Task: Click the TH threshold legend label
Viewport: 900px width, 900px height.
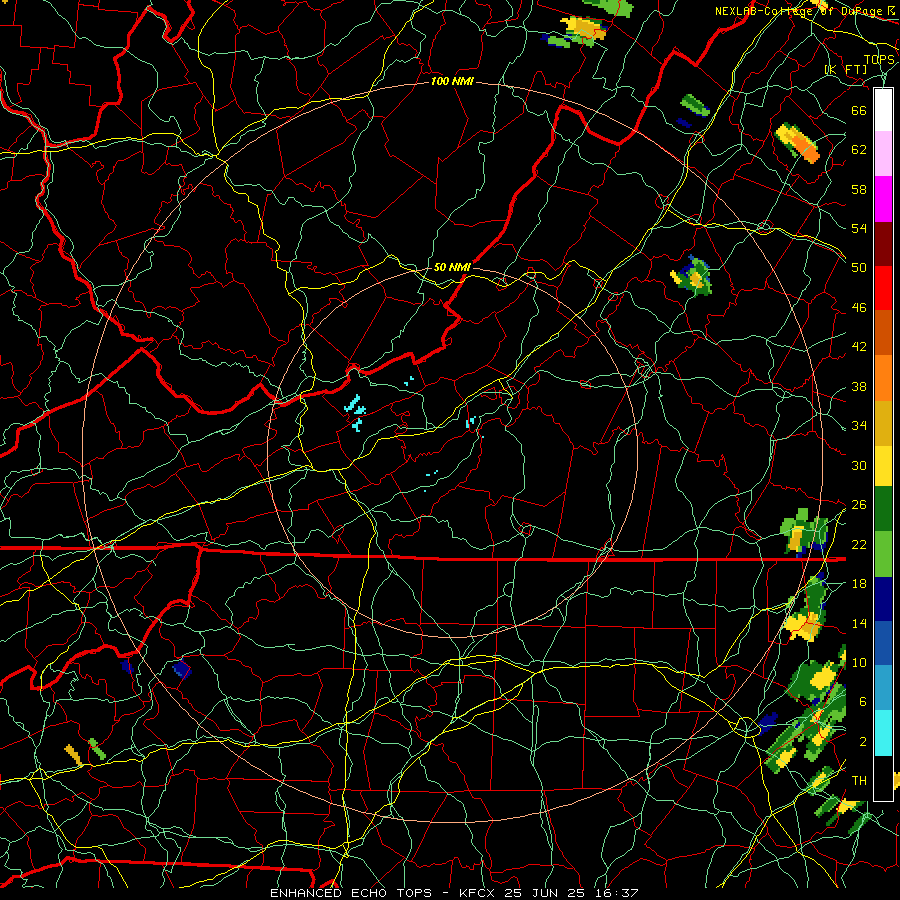Action: pyautogui.click(x=859, y=781)
